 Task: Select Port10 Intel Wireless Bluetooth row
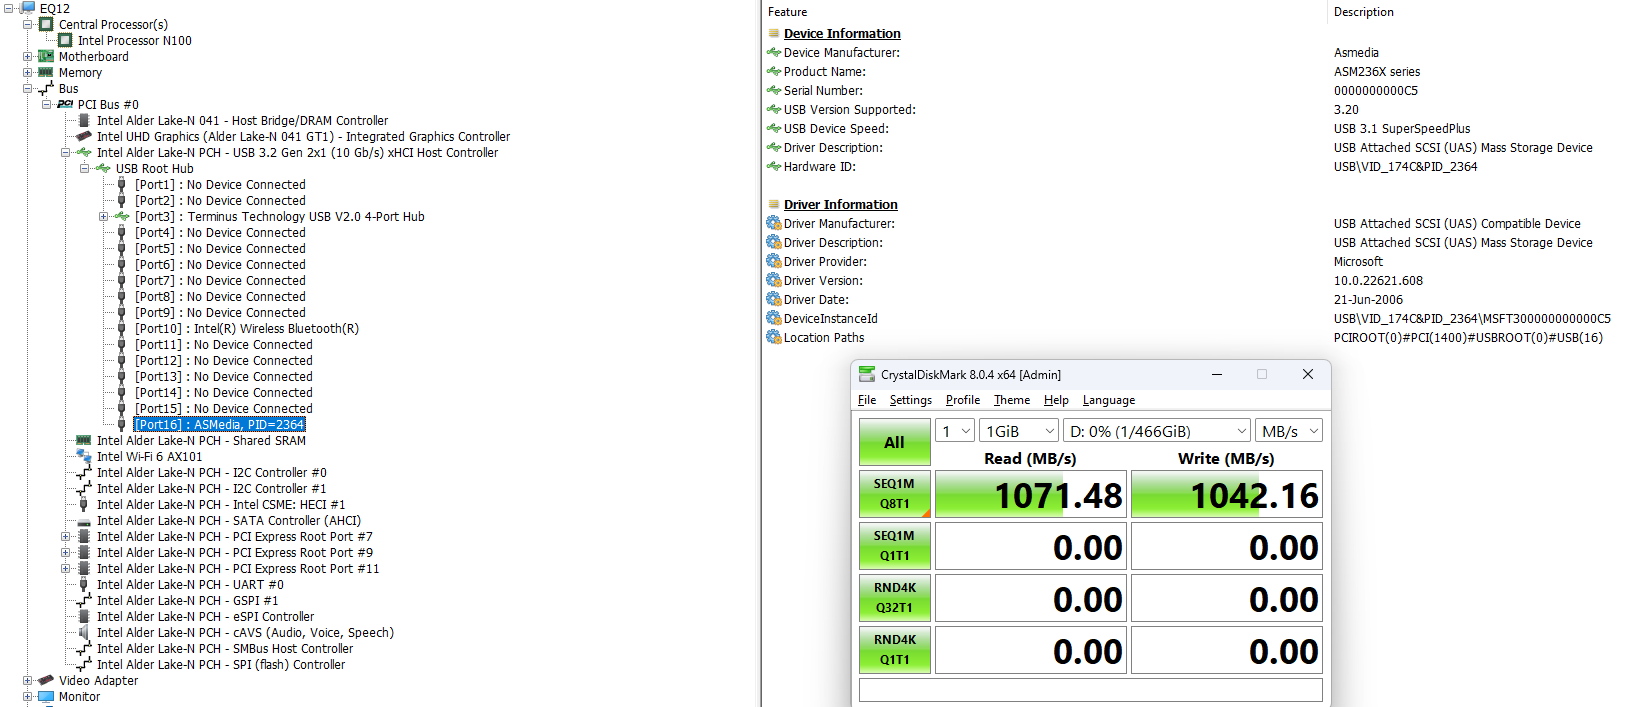[247, 328]
